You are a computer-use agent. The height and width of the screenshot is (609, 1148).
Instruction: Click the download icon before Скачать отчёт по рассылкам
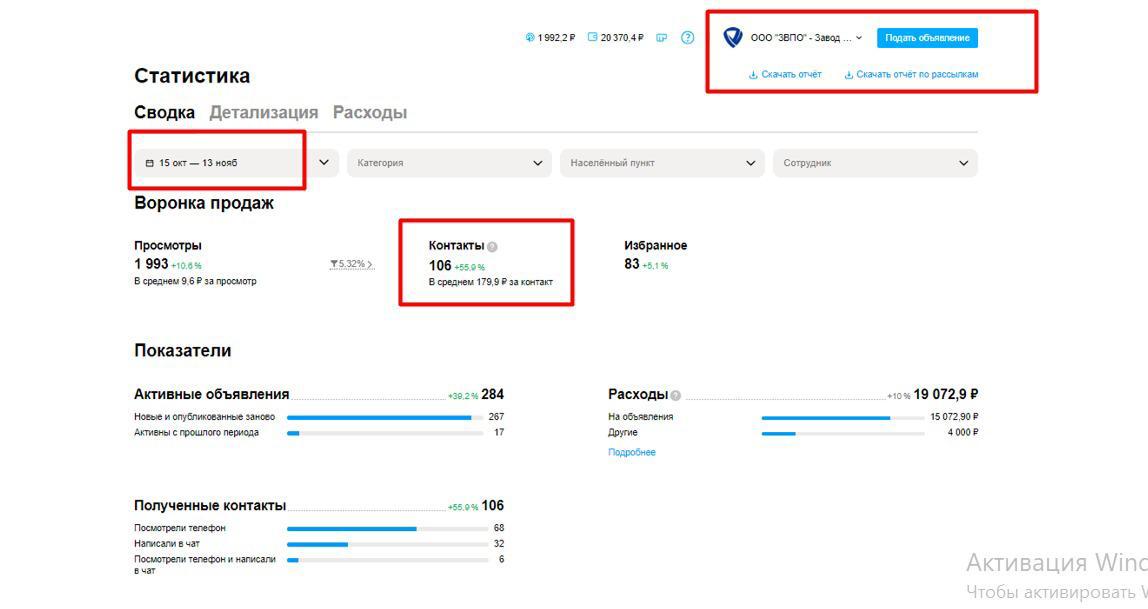[849, 75]
